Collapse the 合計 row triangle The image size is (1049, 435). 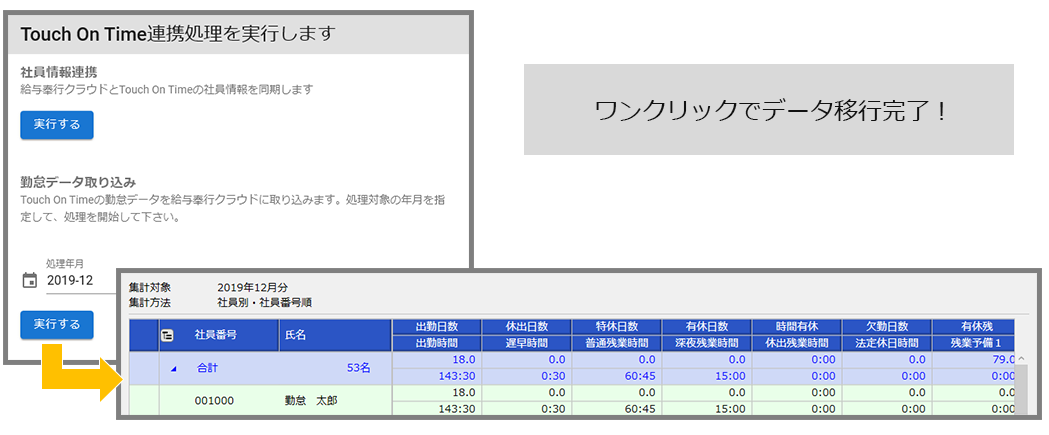(175, 368)
